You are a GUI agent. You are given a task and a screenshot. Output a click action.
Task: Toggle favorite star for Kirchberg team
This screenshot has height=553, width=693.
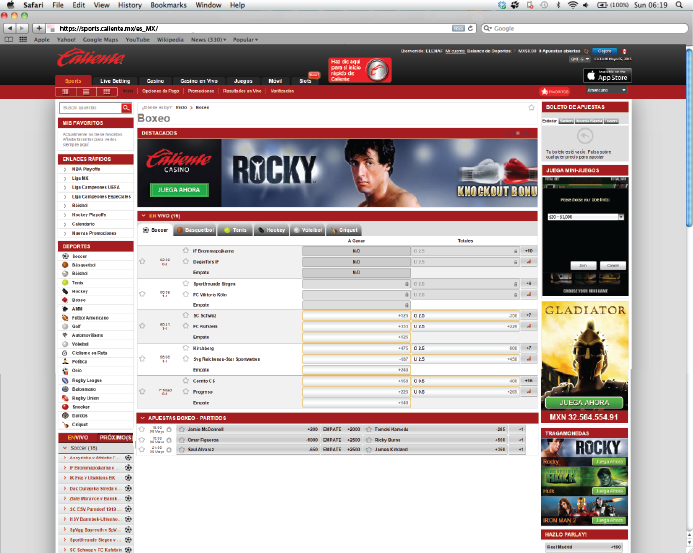tap(186, 348)
